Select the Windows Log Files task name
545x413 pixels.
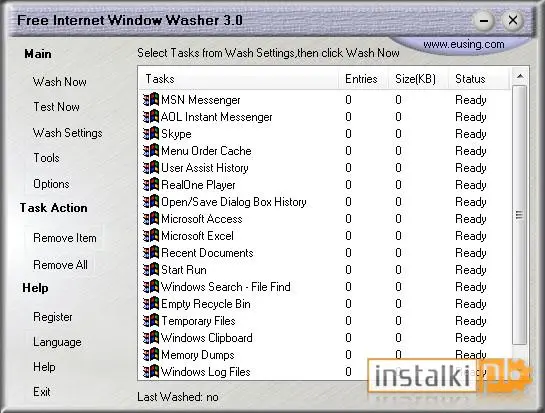point(205,372)
